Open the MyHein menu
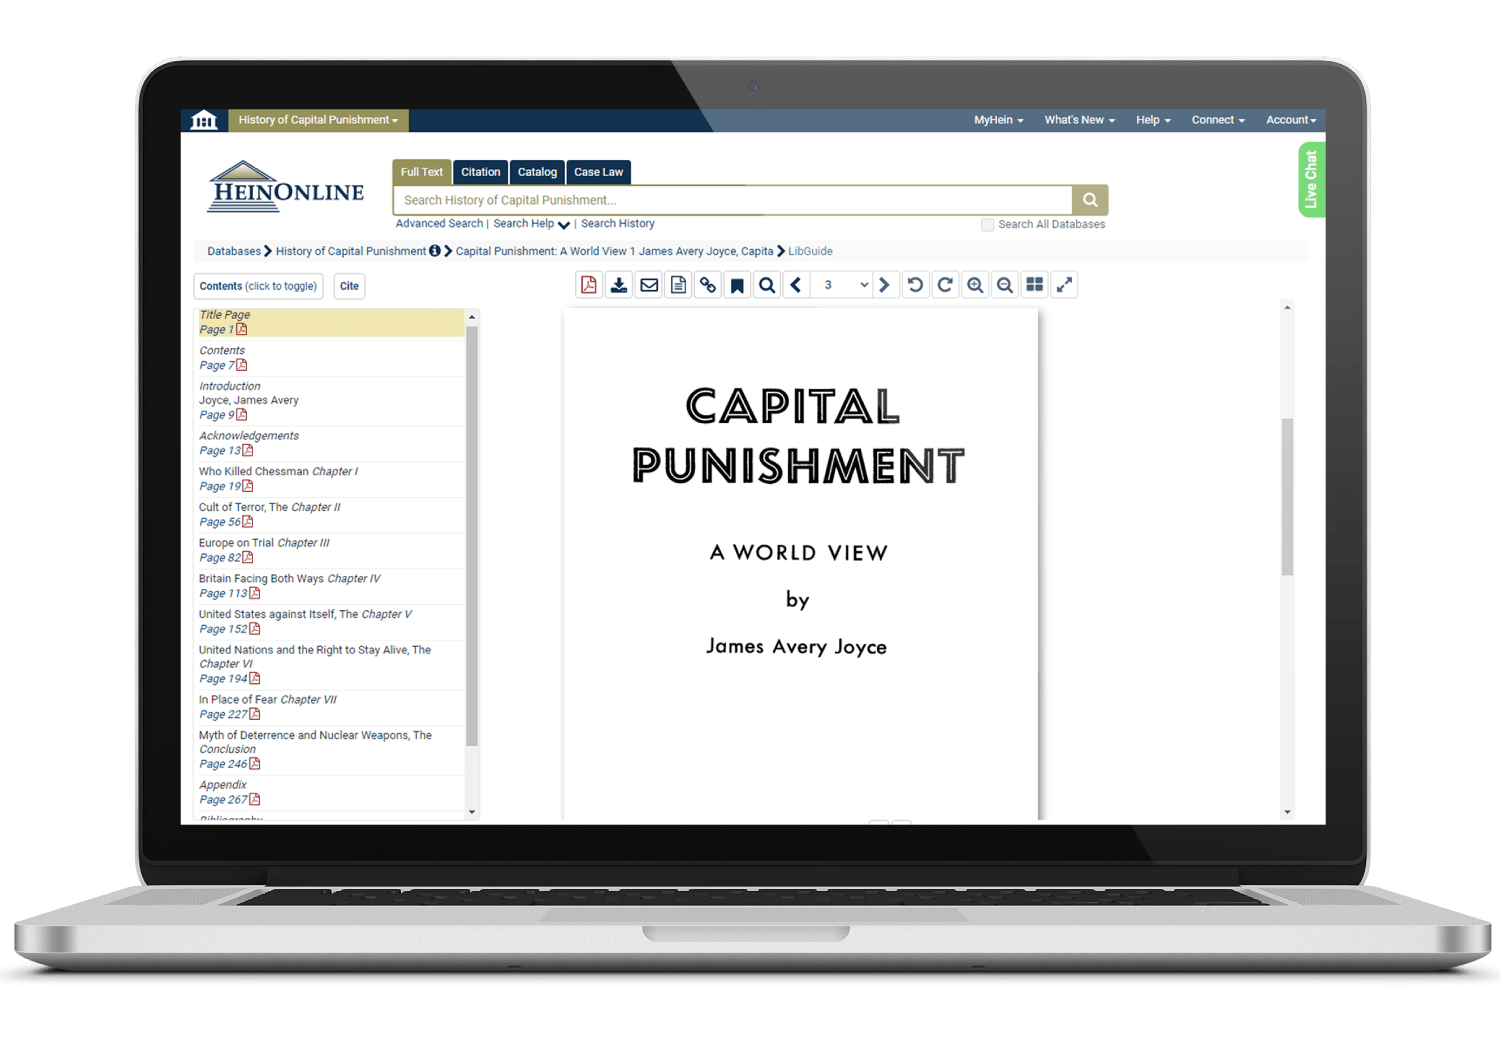 click(999, 120)
